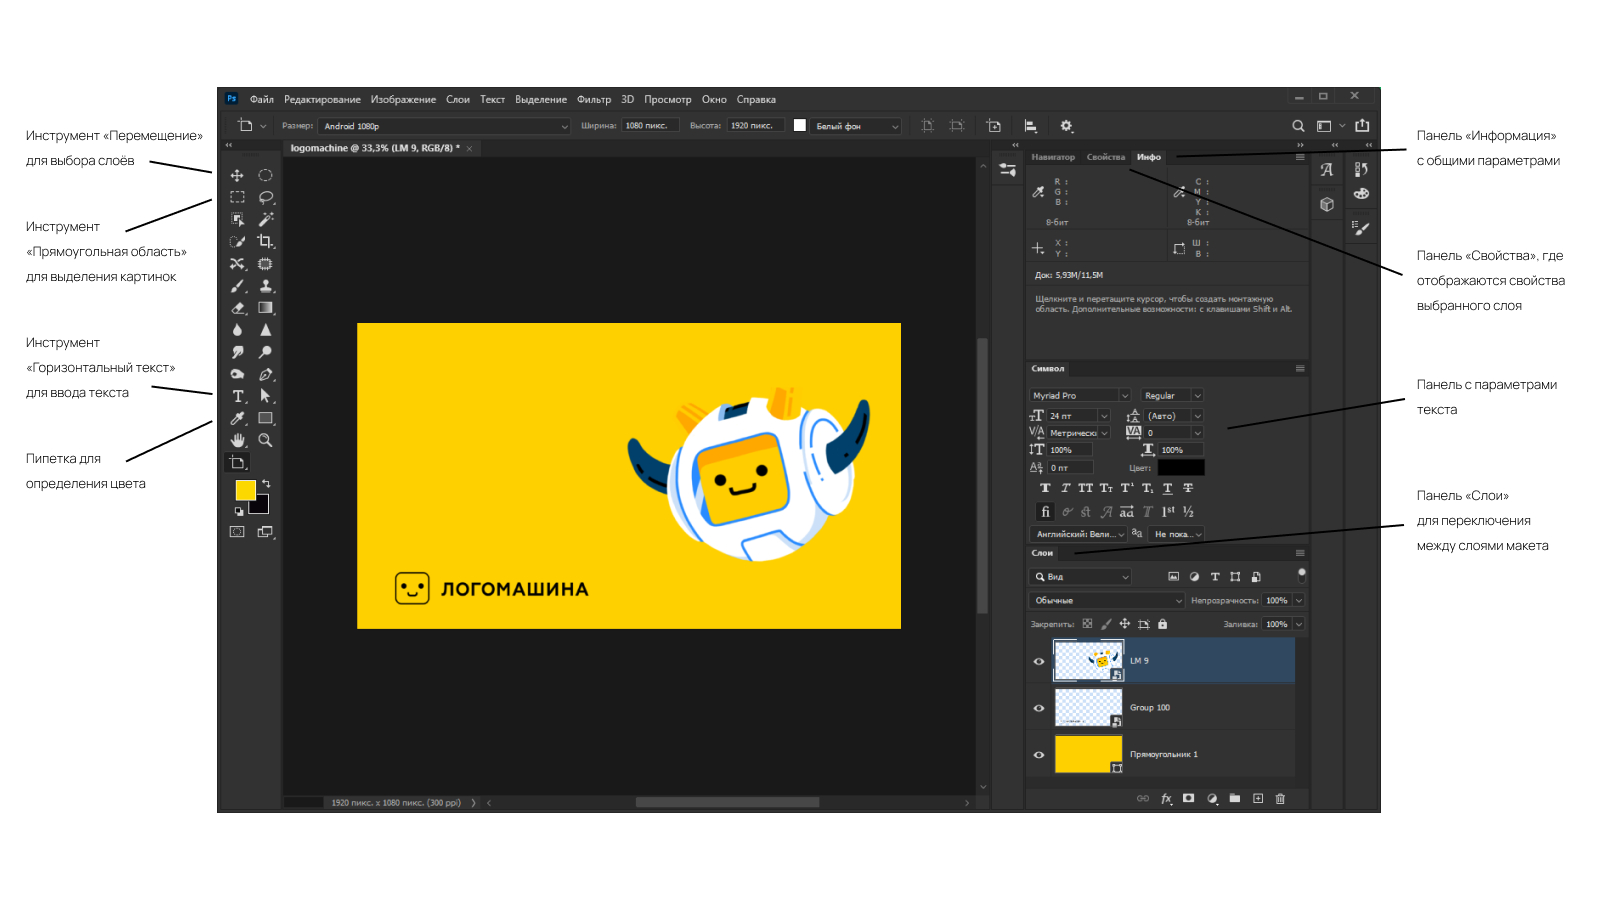
Task: Open the Обычные blend mode dropdown
Action: [x=1107, y=601]
